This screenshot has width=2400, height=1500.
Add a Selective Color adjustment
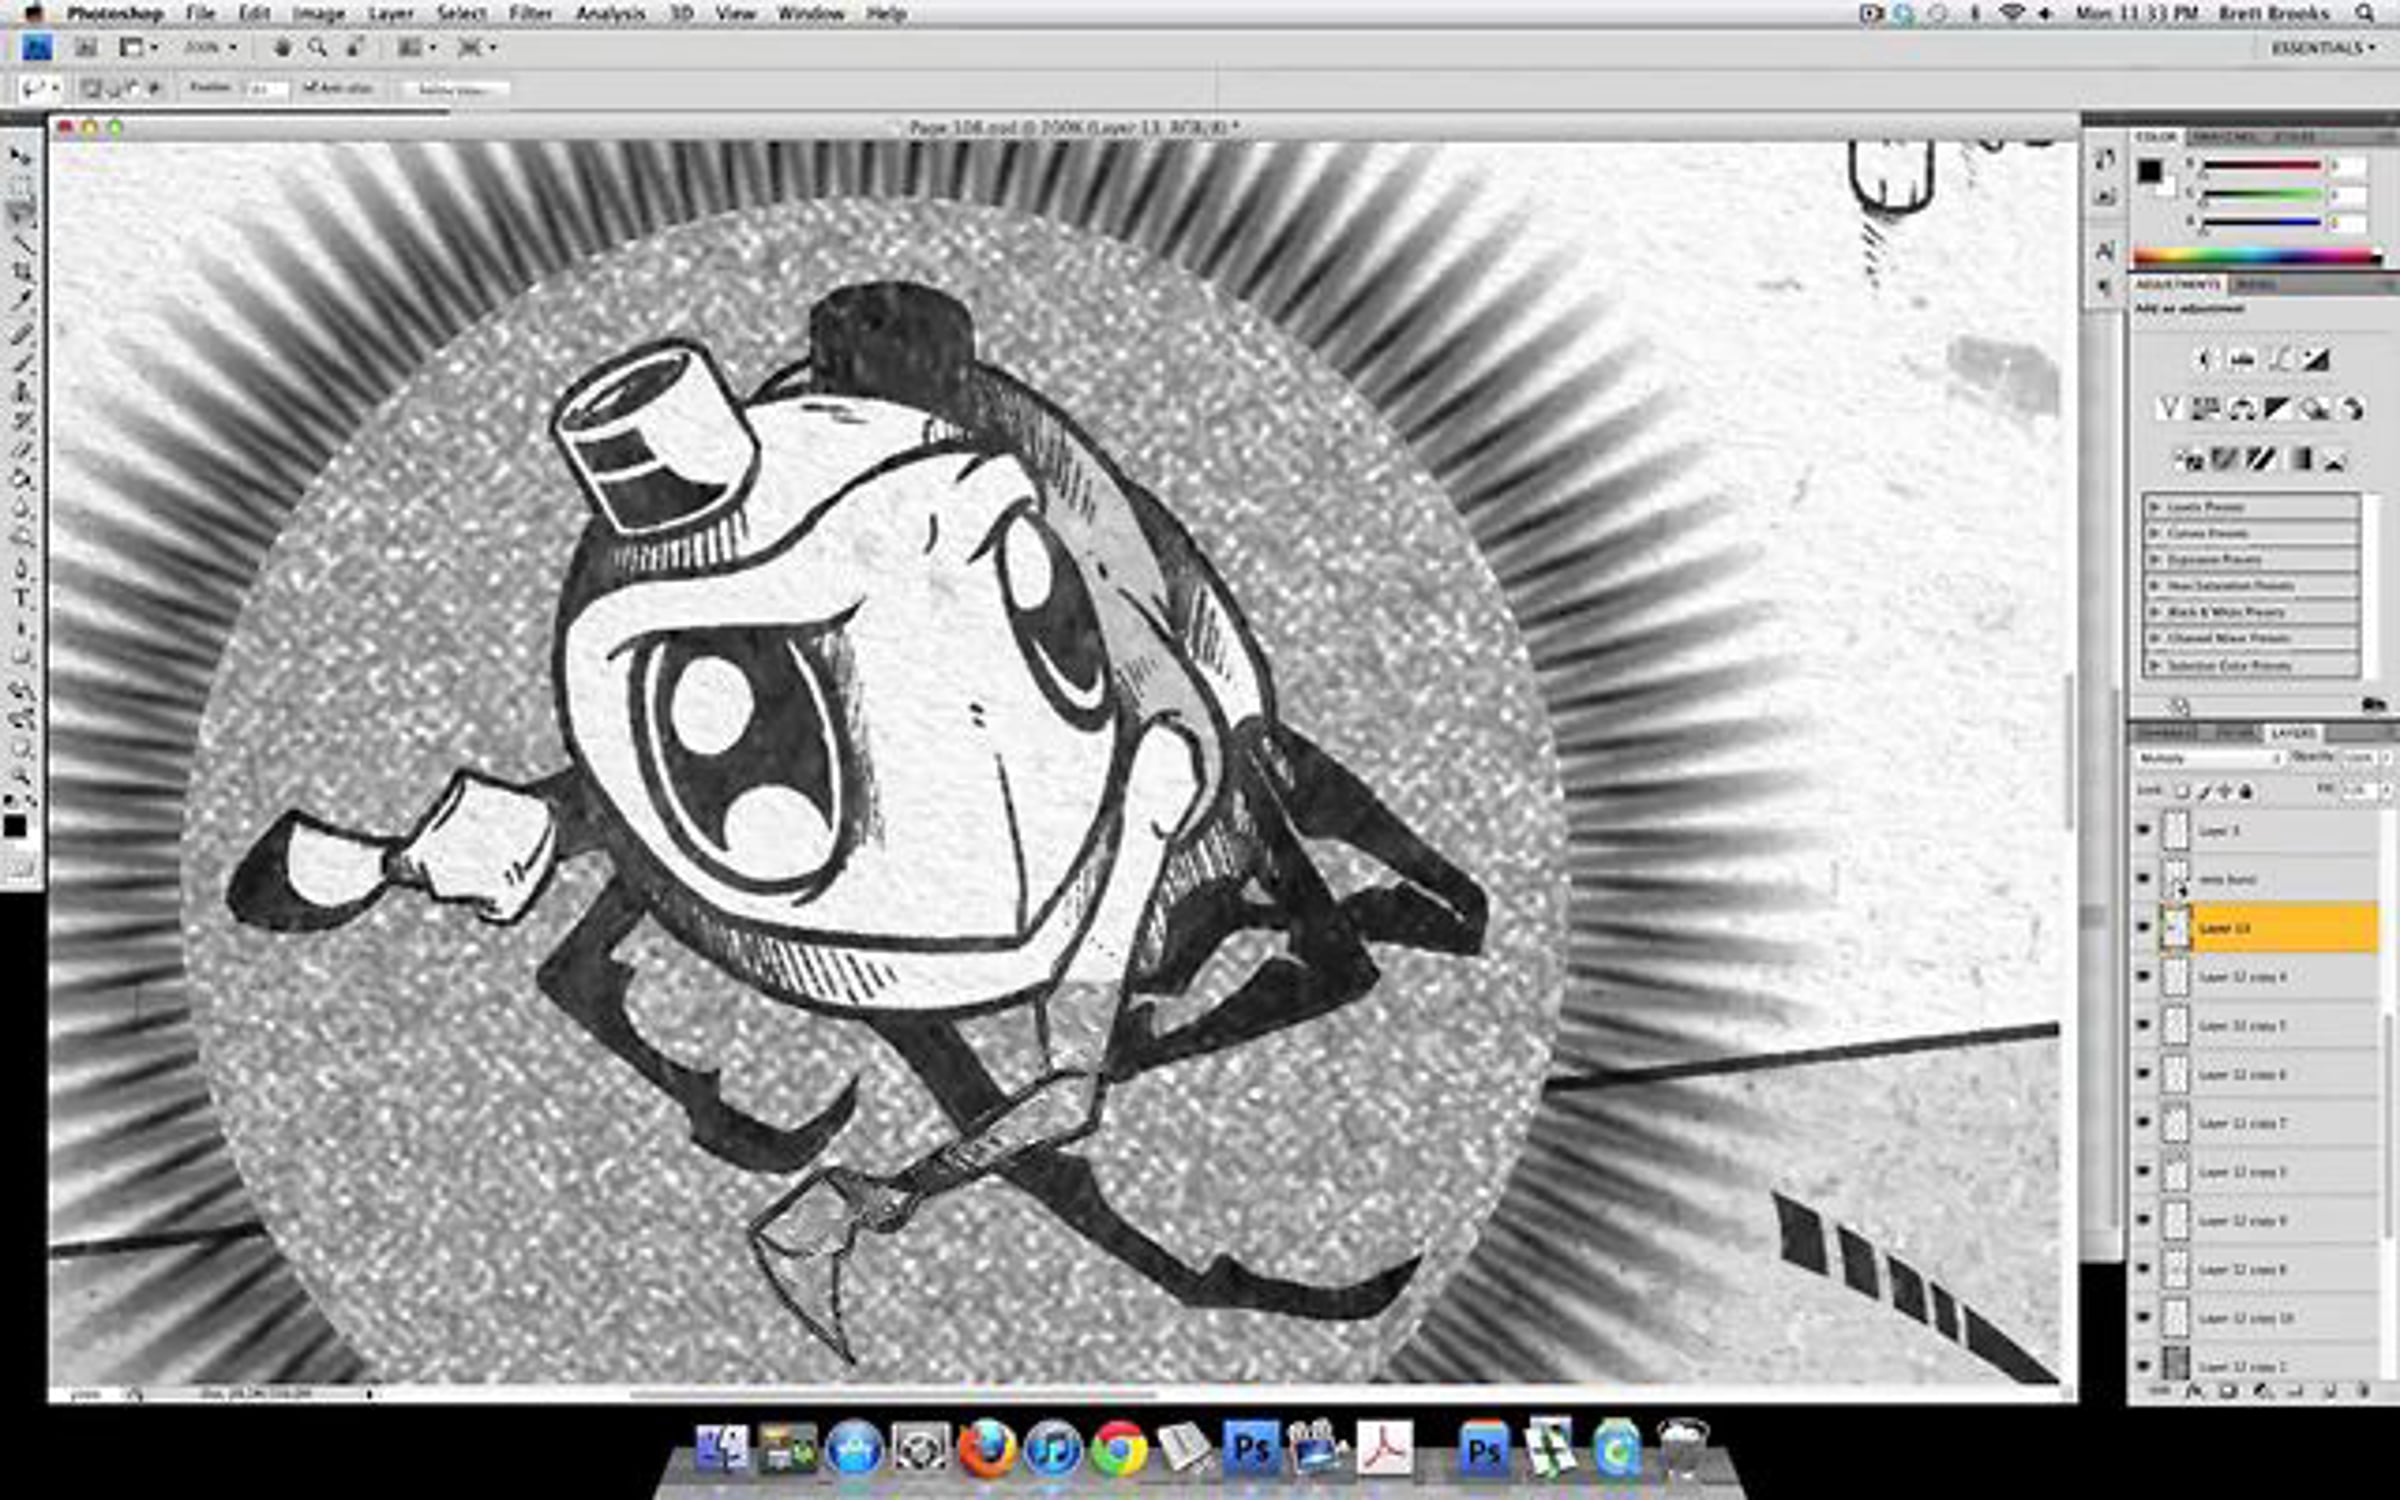point(2334,459)
